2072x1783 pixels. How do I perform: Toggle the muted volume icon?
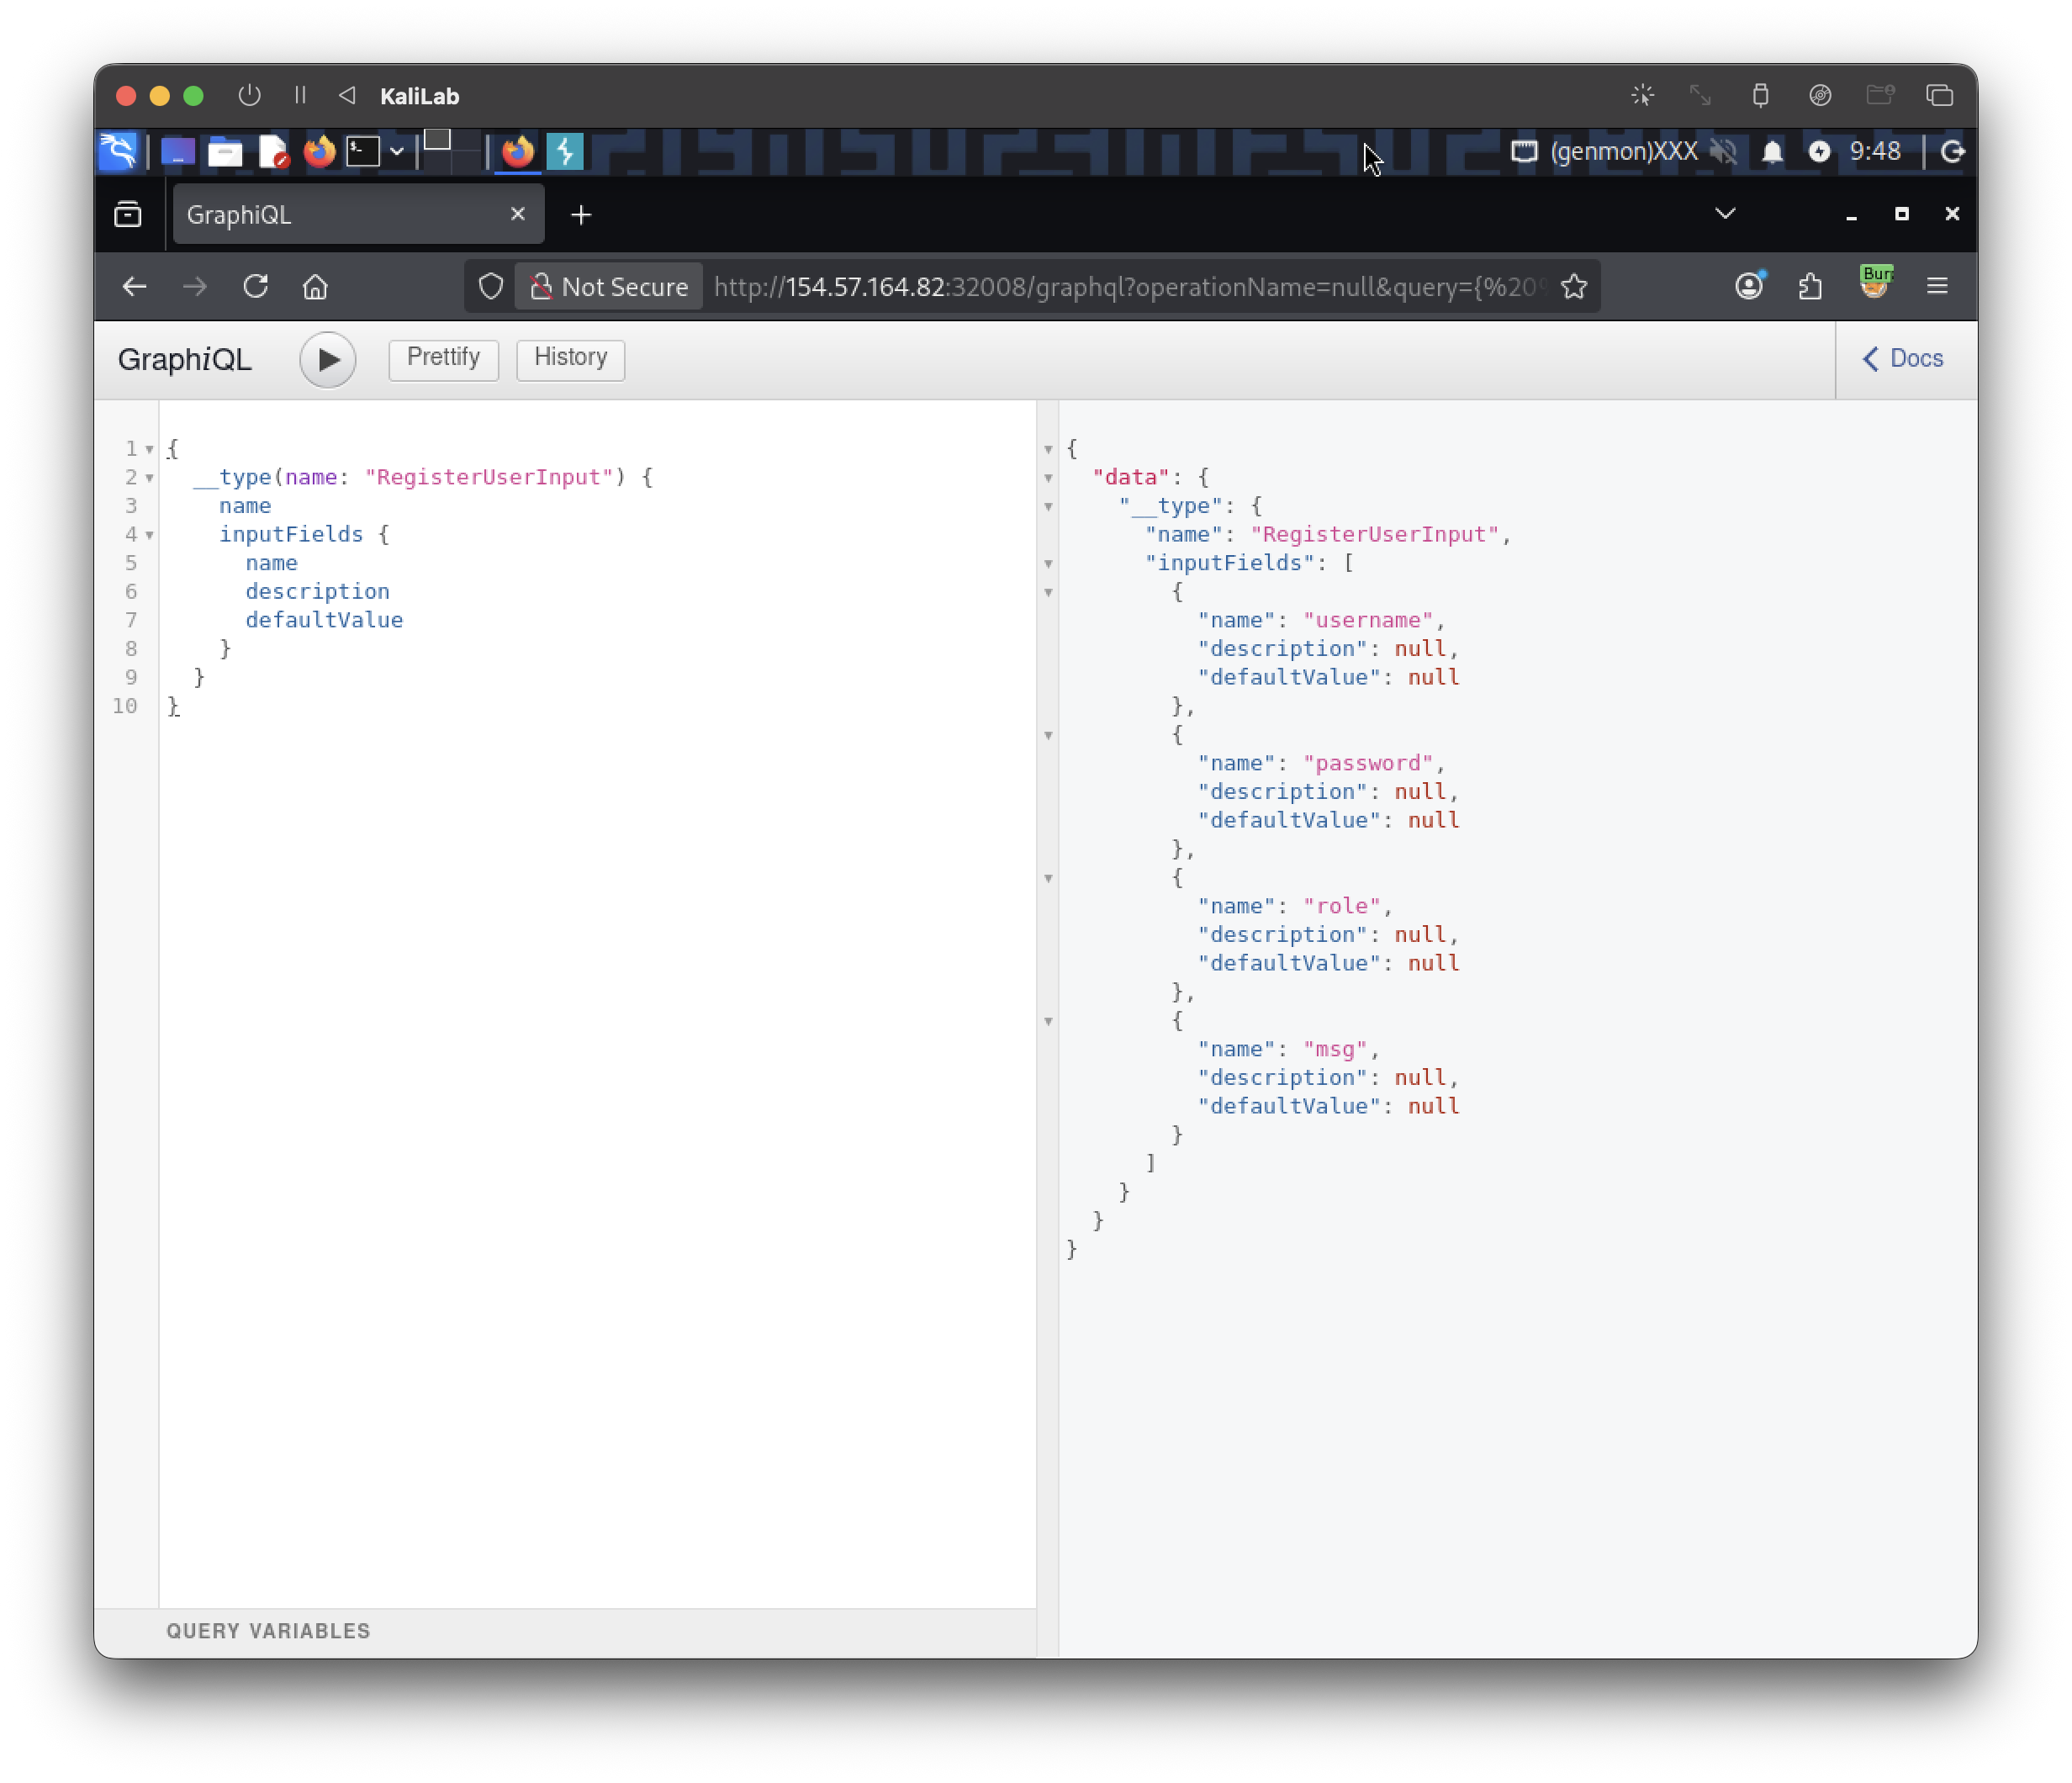pyautogui.click(x=1724, y=152)
